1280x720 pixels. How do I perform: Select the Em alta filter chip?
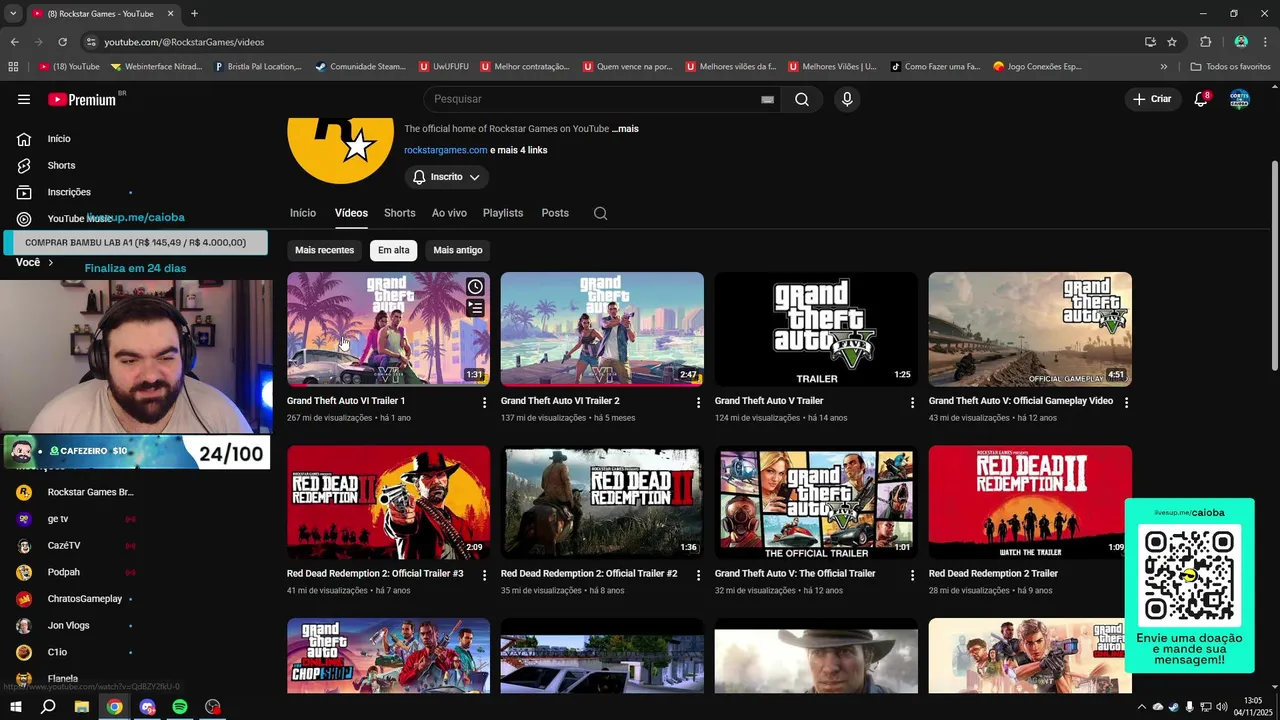pyautogui.click(x=393, y=250)
